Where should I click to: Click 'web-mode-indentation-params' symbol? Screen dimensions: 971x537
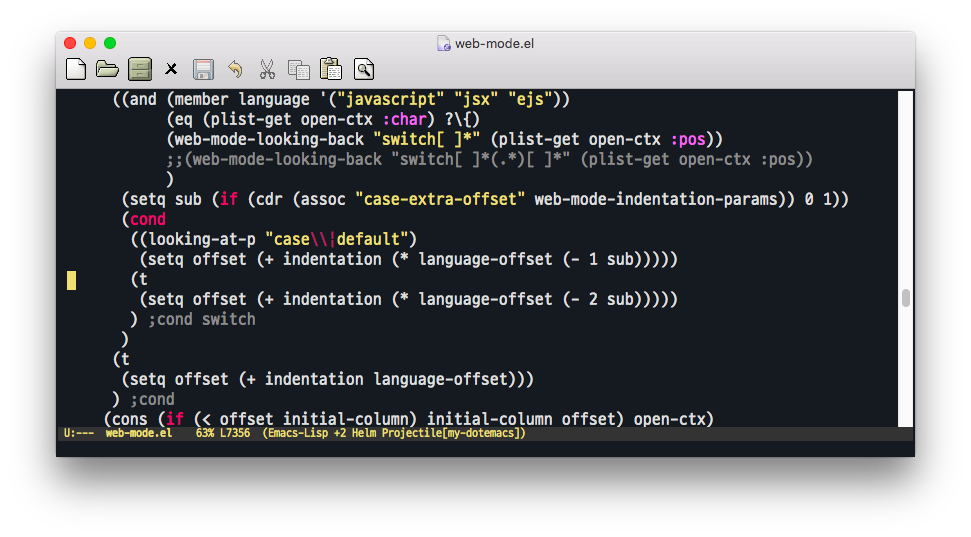(x=656, y=199)
